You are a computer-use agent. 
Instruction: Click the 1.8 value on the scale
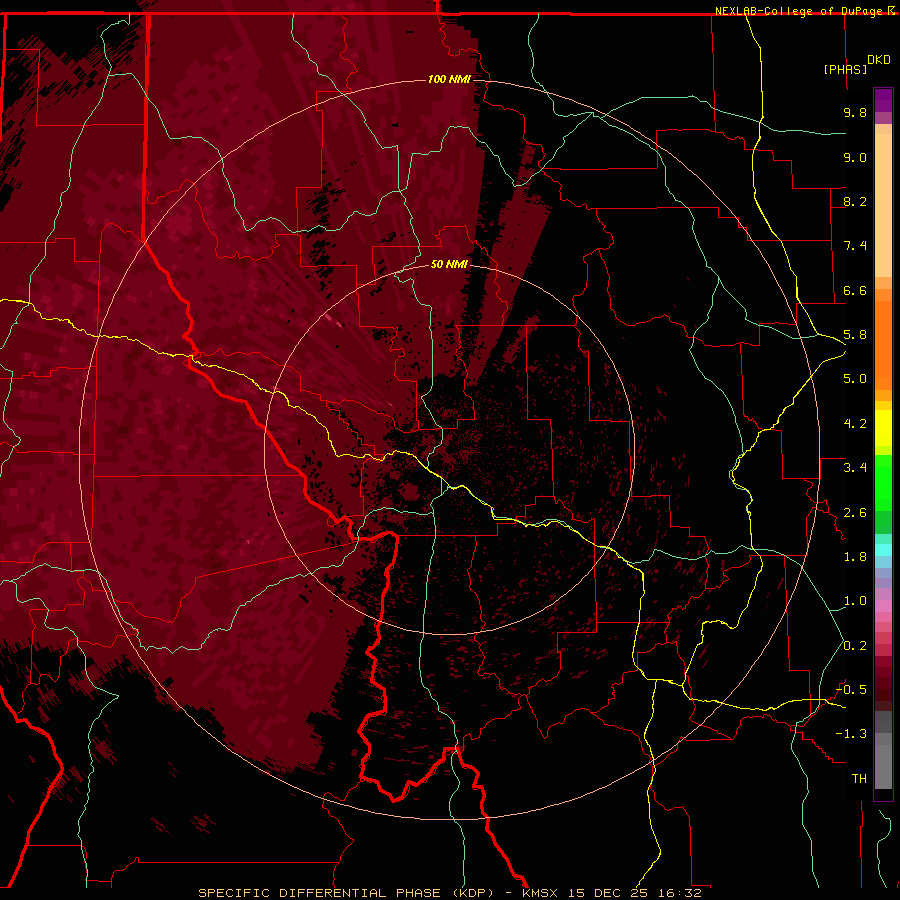pos(855,557)
